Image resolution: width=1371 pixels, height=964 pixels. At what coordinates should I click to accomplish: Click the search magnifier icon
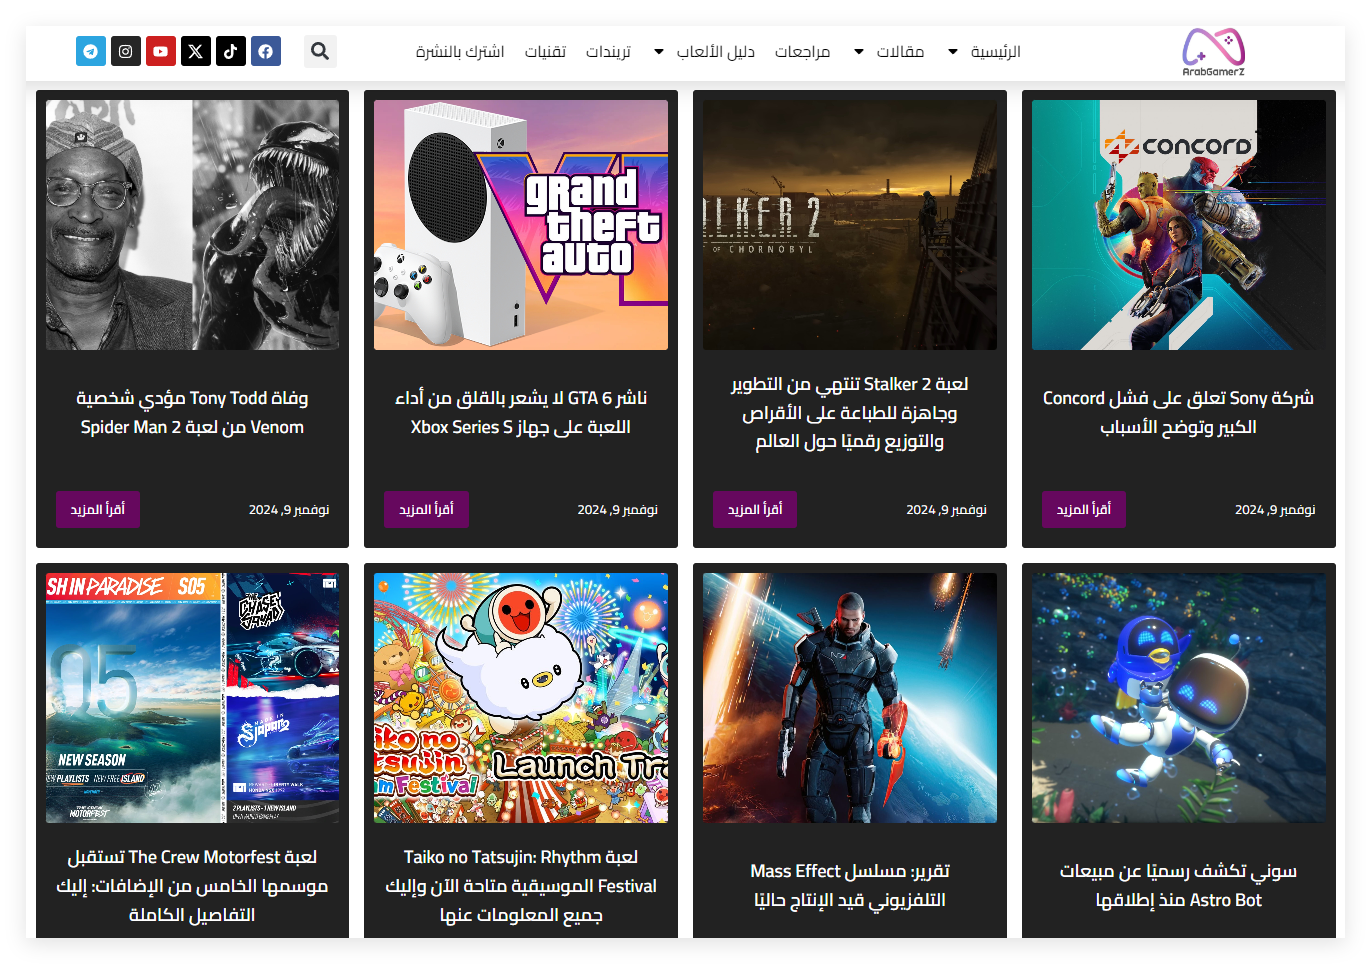coord(320,51)
